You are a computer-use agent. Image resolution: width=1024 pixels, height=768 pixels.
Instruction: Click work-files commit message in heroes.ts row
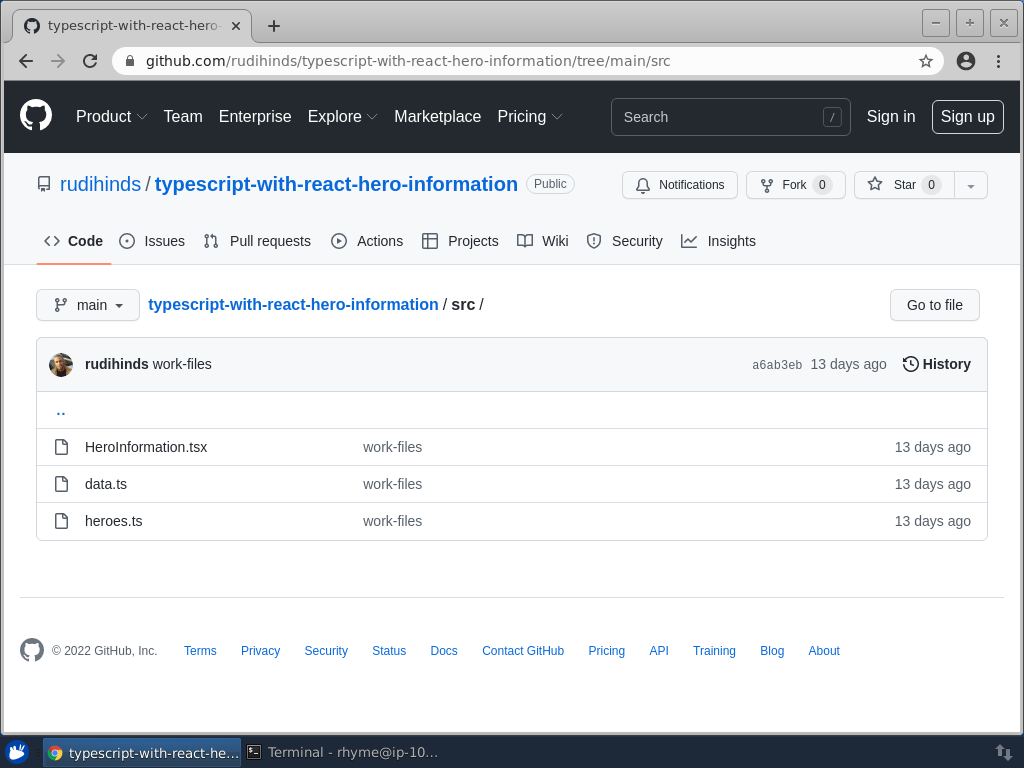pyautogui.click(x=392, y=521)
